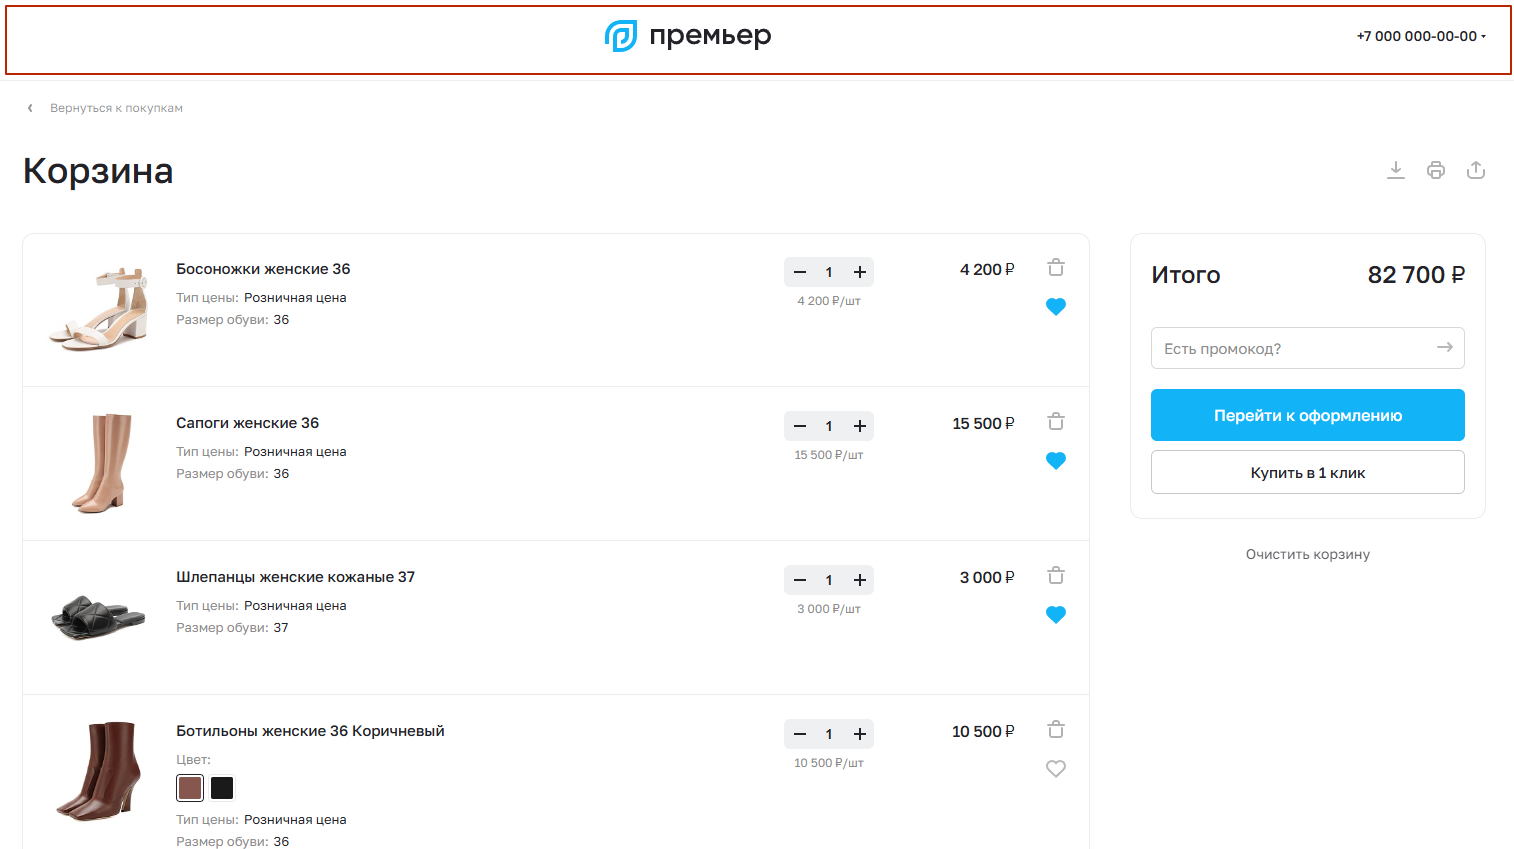Select the brown color swatch for Ботильоны
Screen dimensions: 1514x849
click(190, 788)
